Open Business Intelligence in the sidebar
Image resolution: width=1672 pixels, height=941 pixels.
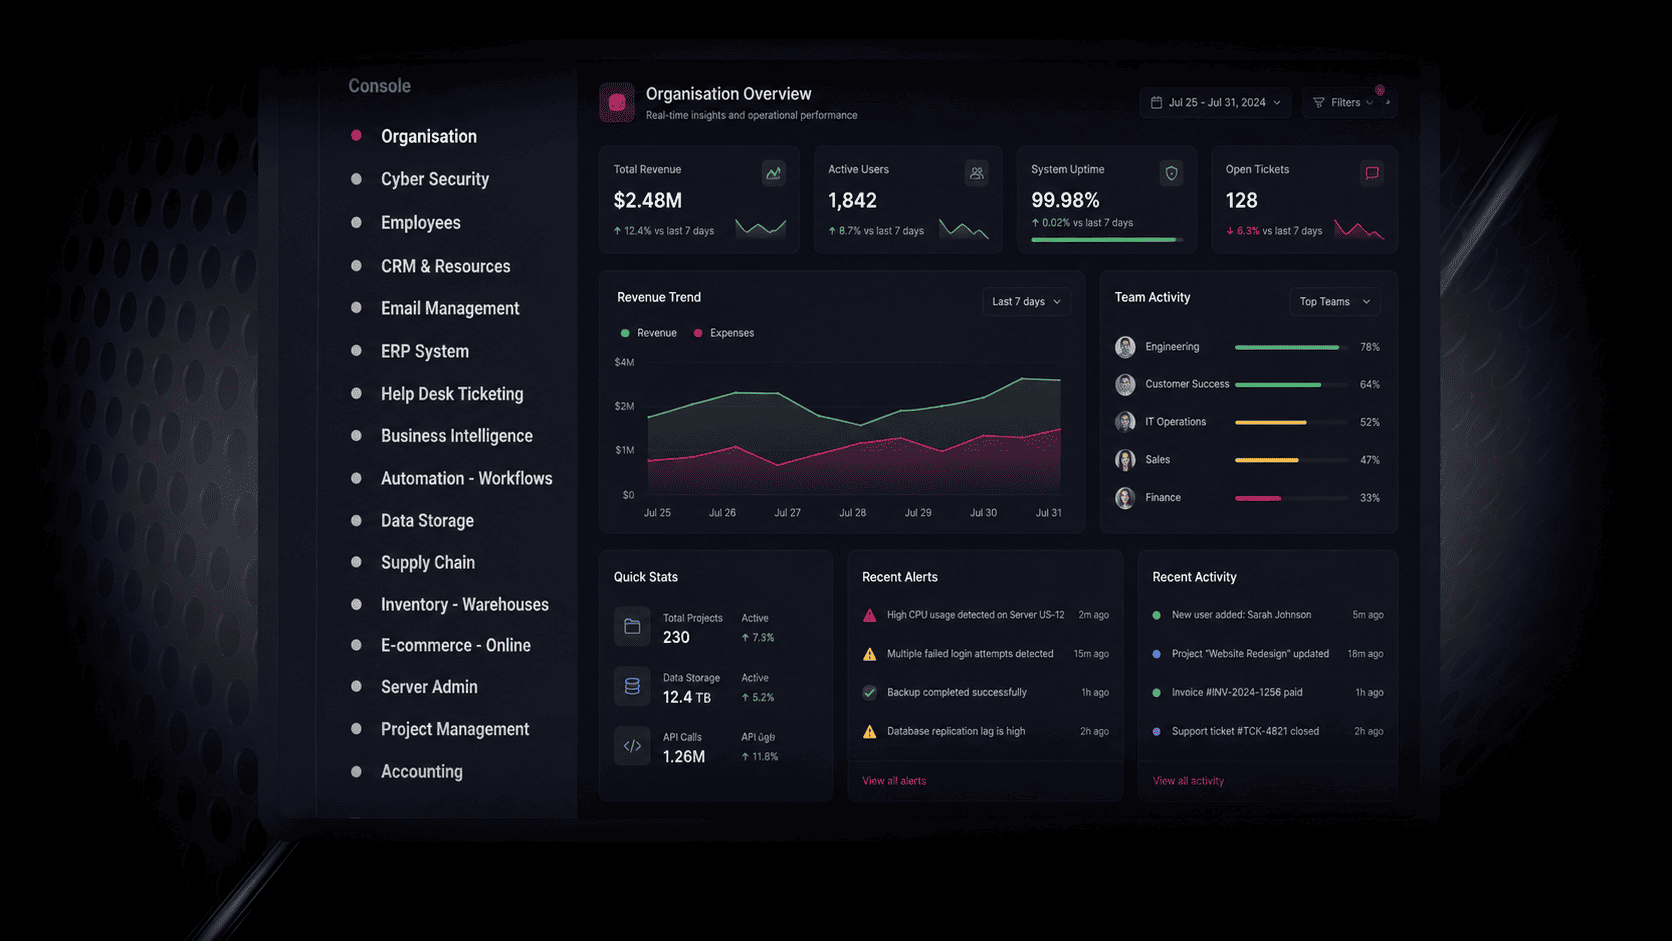point(456,436)
